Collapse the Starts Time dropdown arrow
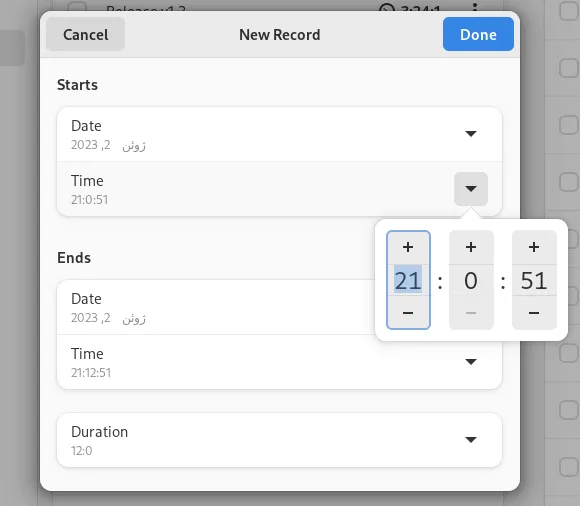The image size is (580, 506). (x=471, y=189)
